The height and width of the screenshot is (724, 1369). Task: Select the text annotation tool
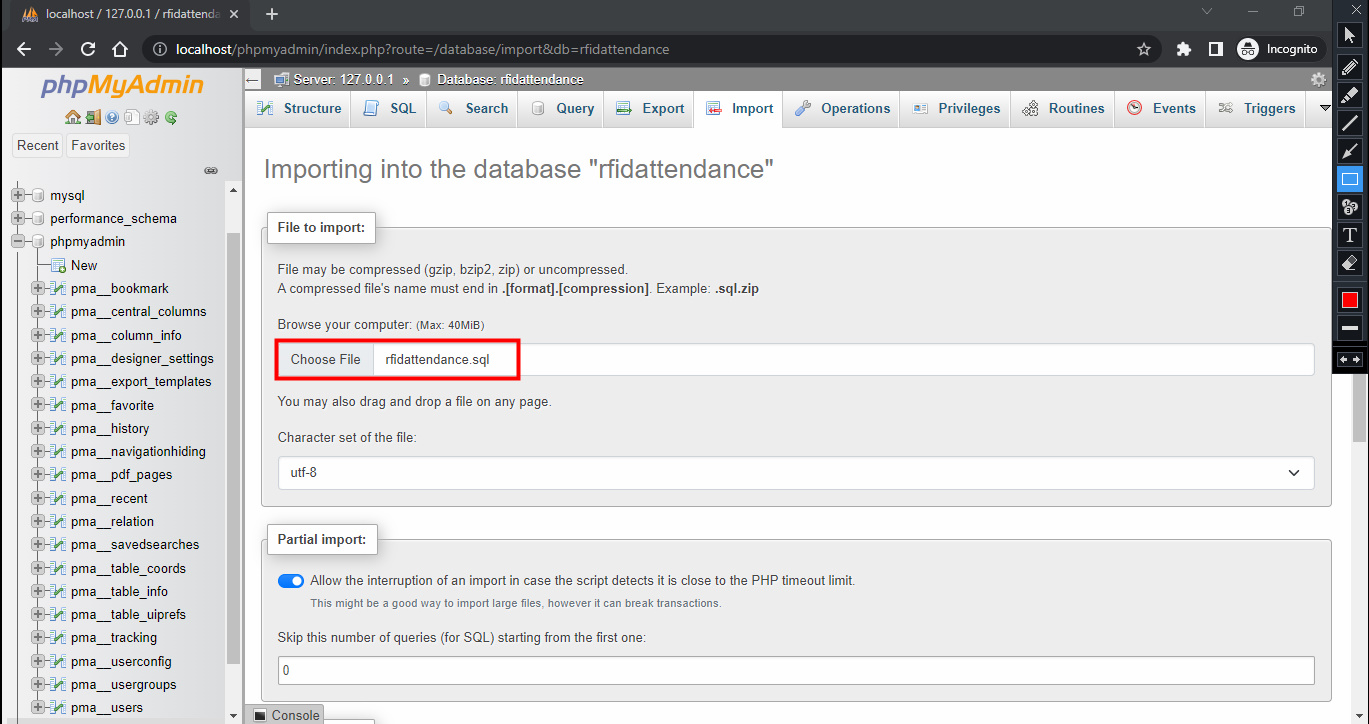(x=1350, y=235)
